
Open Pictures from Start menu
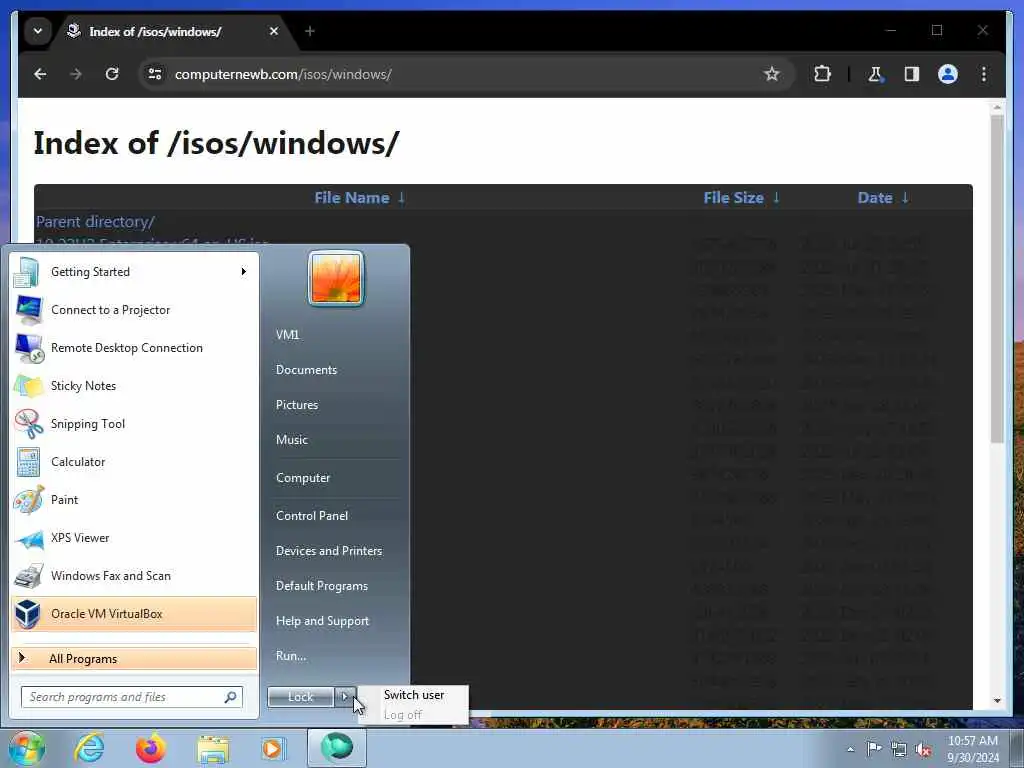(296, 405)
